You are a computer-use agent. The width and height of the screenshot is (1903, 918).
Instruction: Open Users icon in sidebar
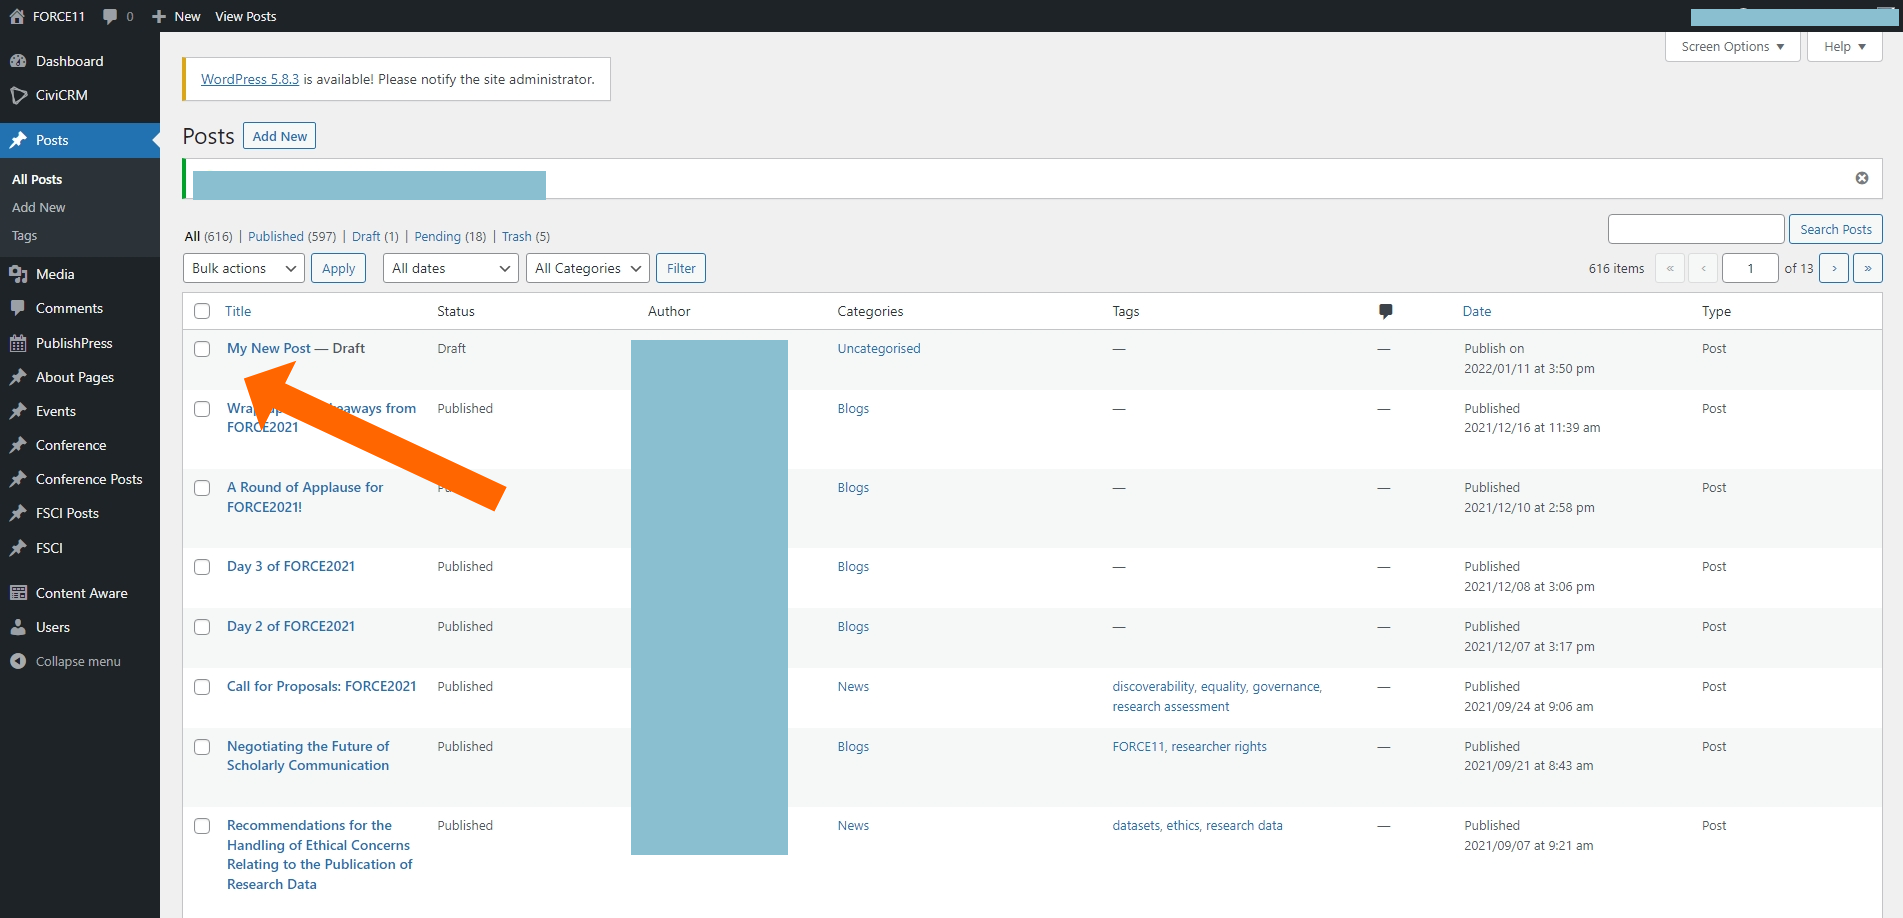tap(18, 627)
